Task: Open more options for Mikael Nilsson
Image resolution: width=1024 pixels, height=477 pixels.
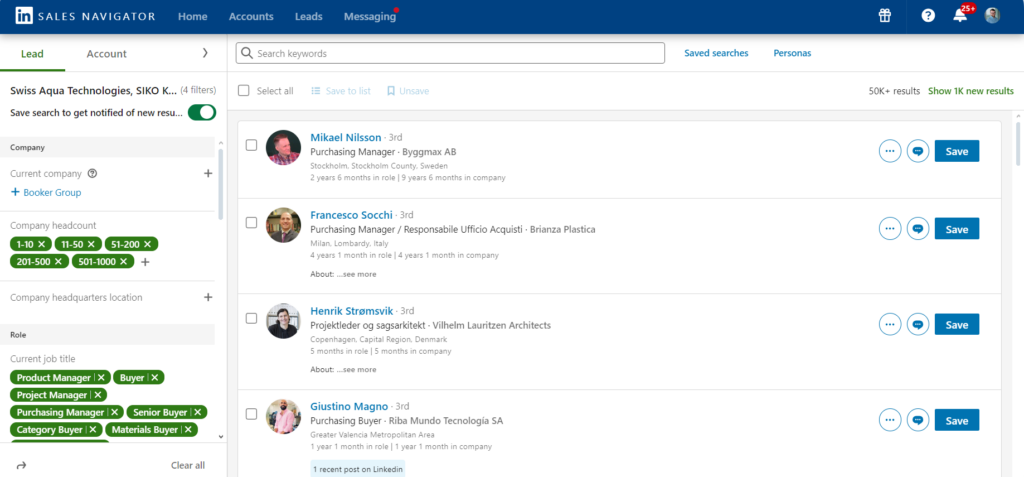Action: pyautogui.click(x=889, y=151)
